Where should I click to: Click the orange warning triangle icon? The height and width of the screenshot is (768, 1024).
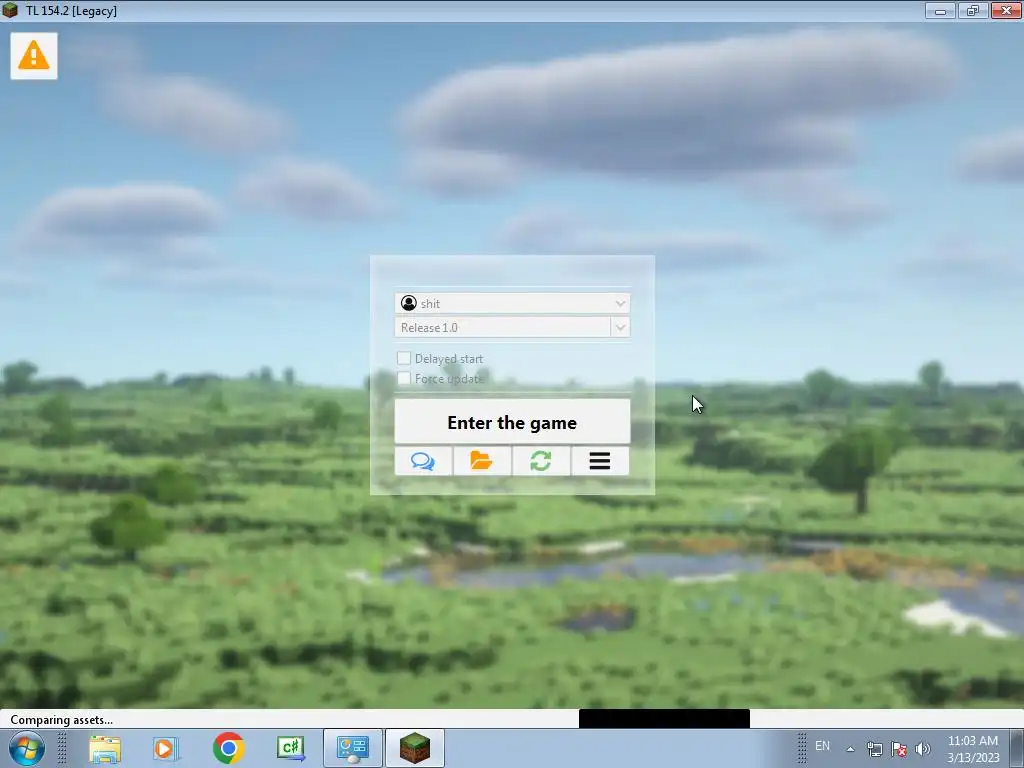34,56
